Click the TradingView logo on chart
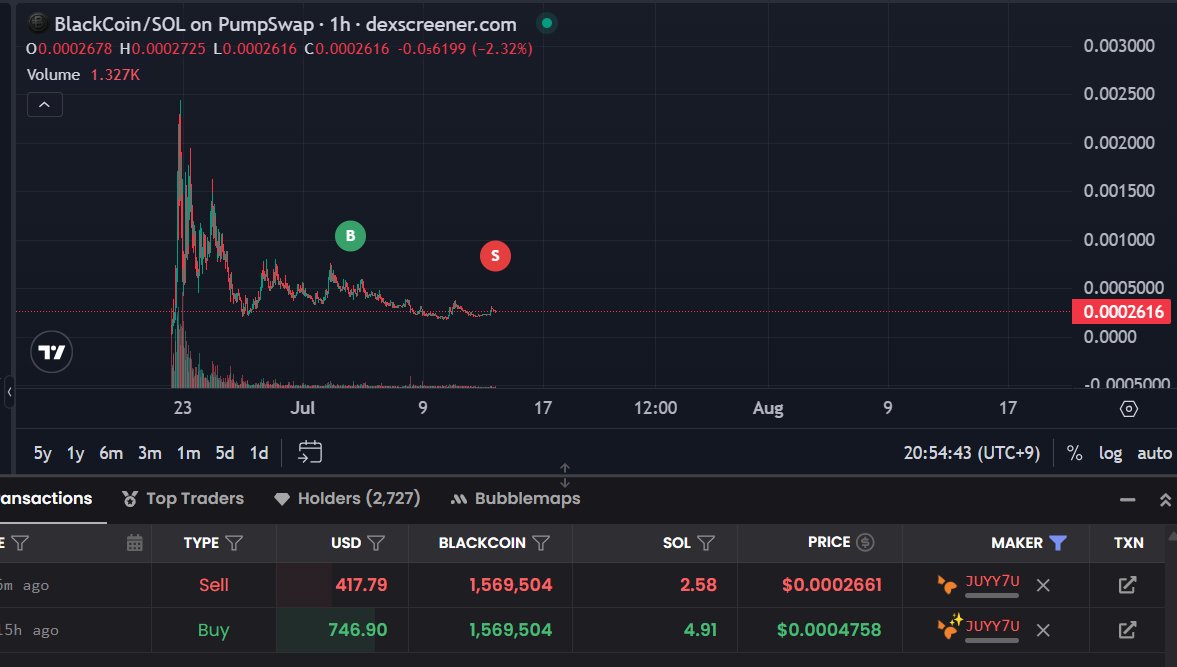Image resolution: width=1177 pixels, height=667 pixels. [x=51, y=352]
